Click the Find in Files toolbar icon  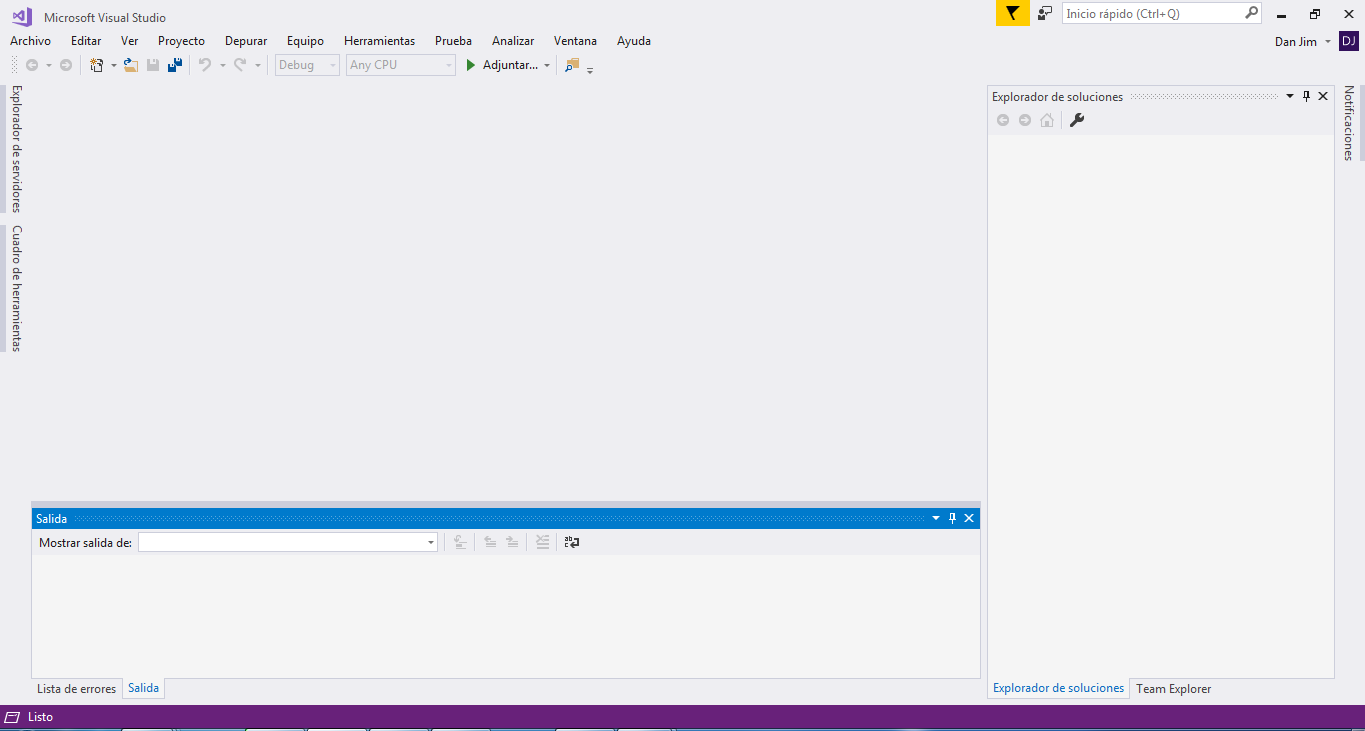pos(572,65)
